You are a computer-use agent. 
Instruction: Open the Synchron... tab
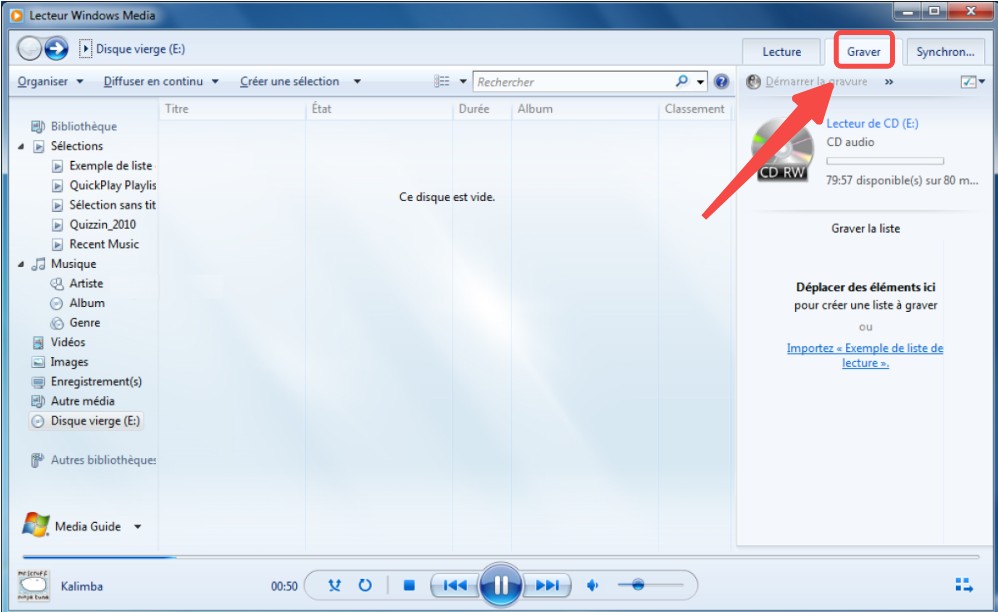pos(945,52)
